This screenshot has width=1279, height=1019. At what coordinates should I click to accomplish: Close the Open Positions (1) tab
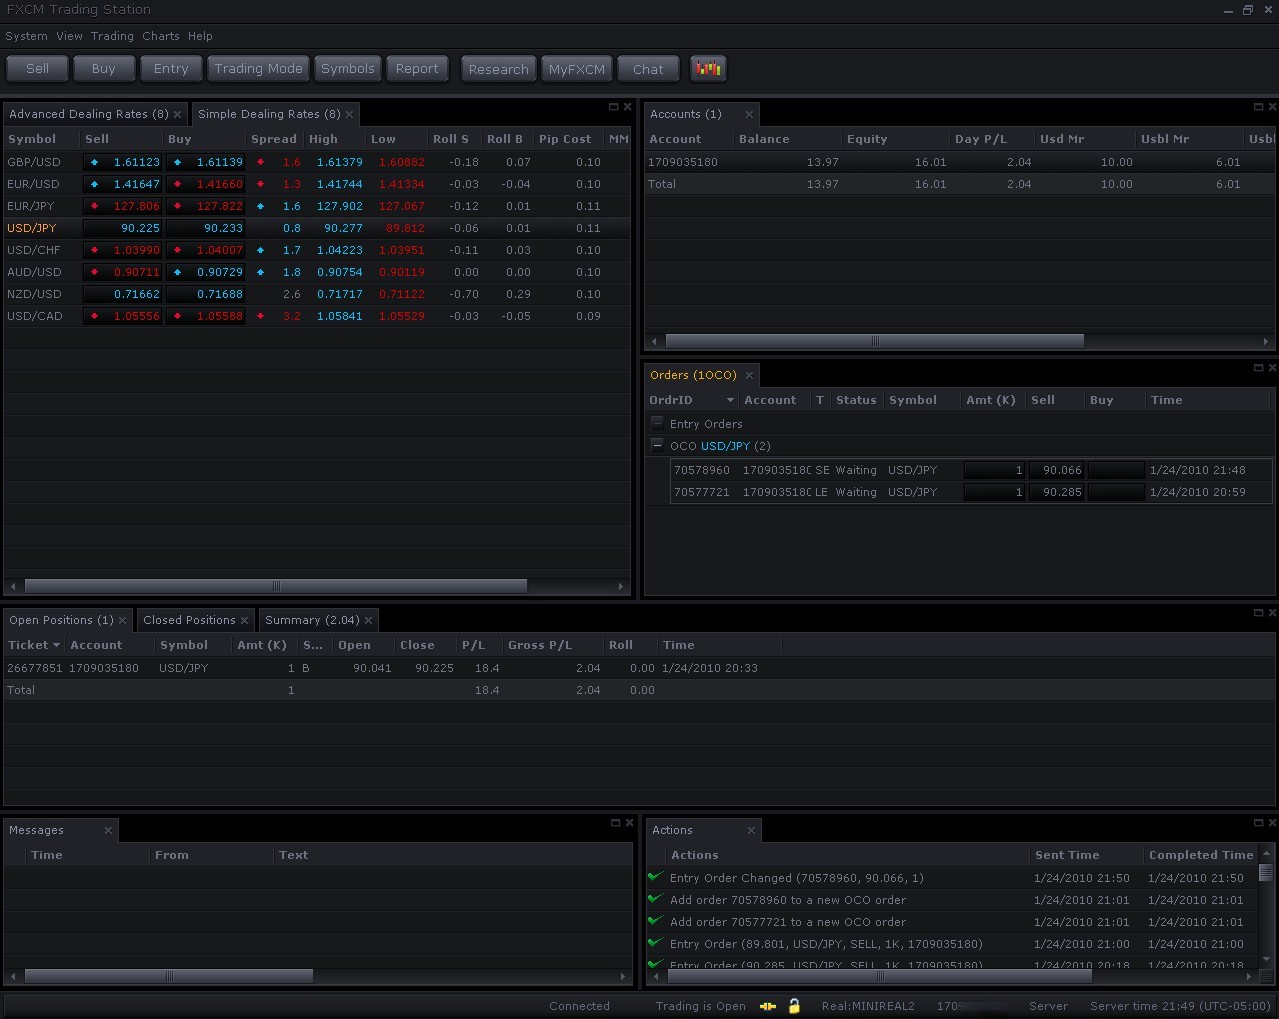tap(123, 621)
